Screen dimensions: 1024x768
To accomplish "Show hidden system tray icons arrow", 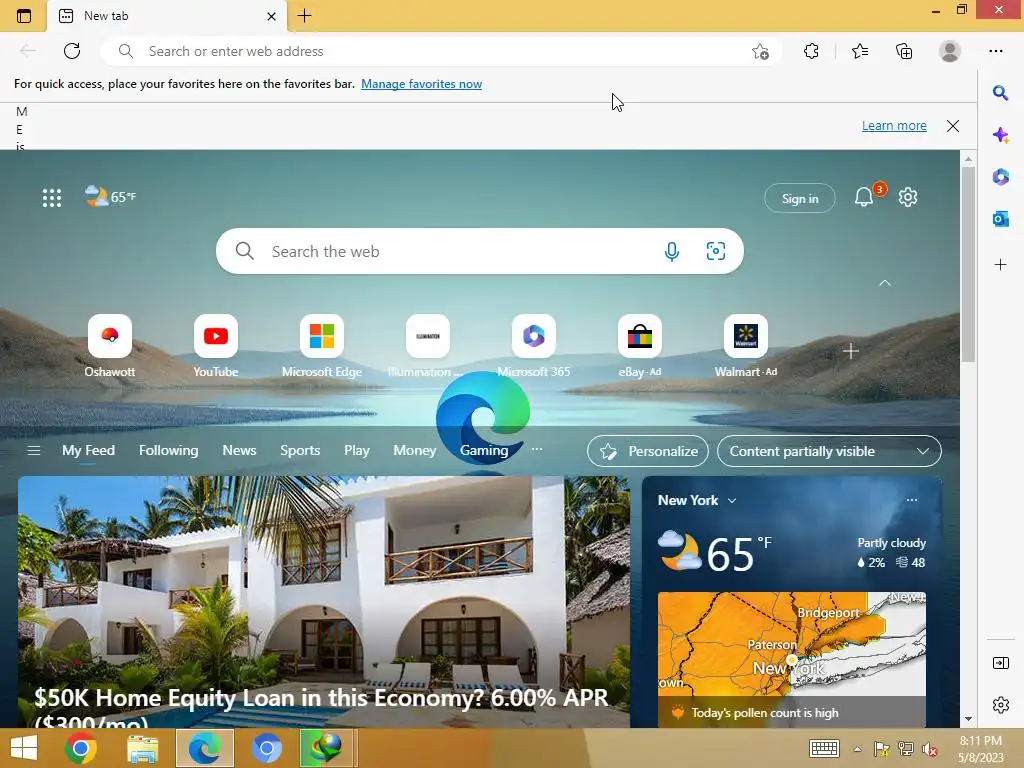I will point(857,749).
